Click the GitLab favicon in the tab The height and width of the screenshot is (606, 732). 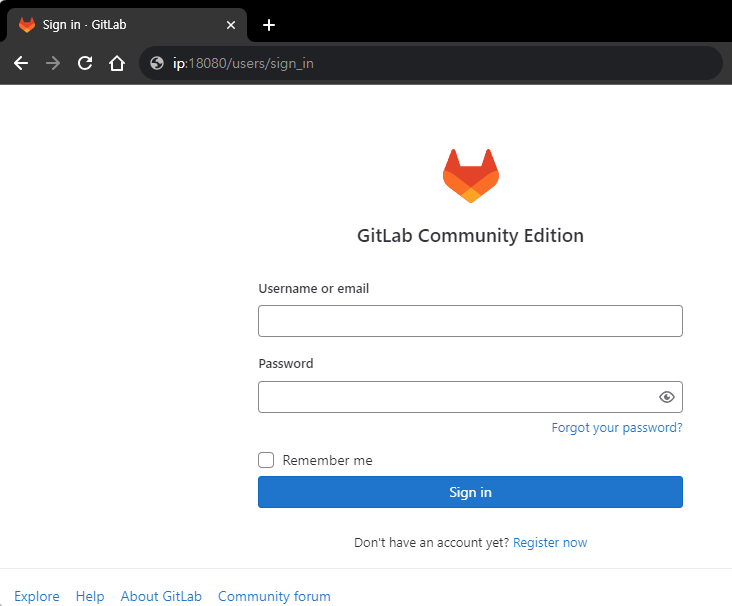click(x=27, y=25)
